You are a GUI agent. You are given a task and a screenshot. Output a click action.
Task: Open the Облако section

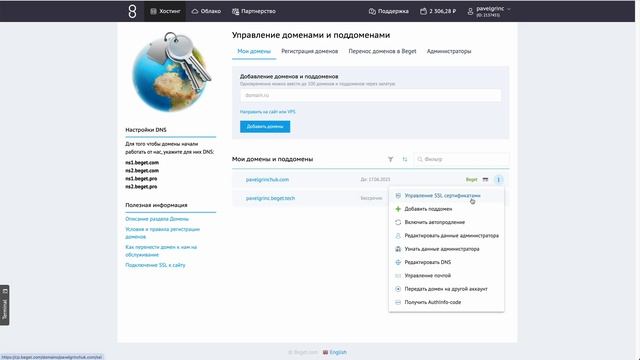pos(206,11)
